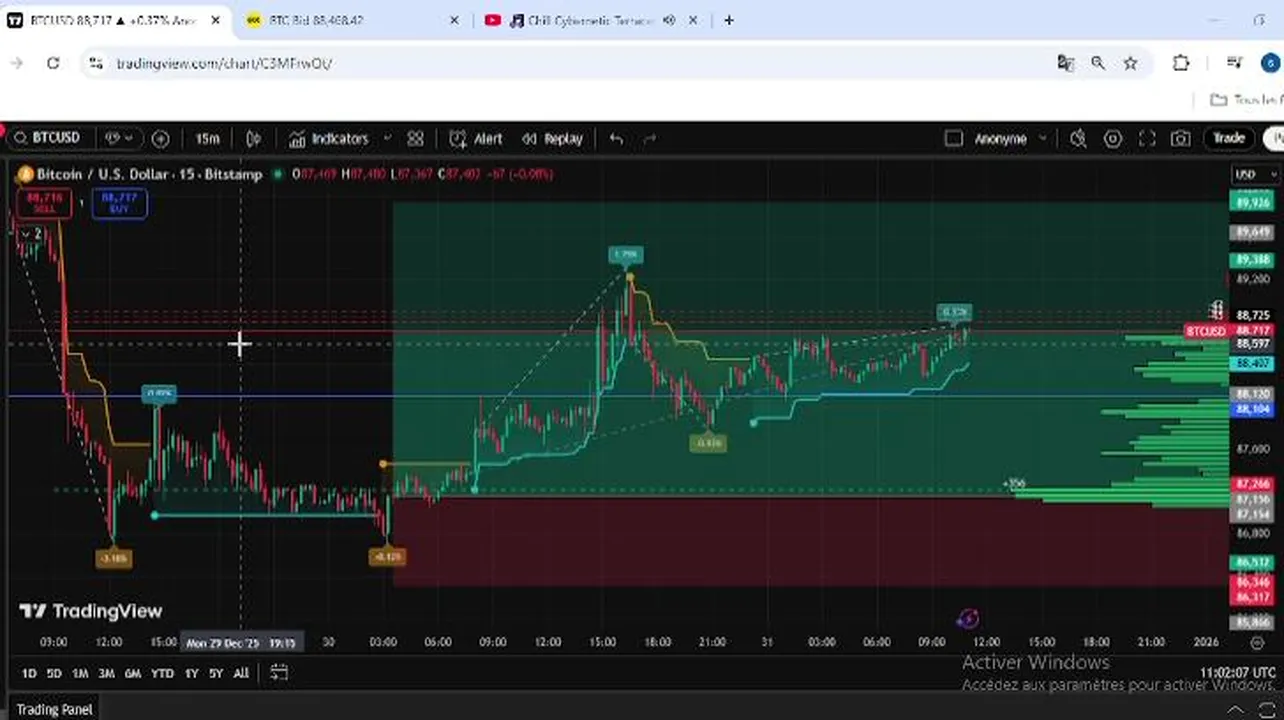Open the browser zoom magnifier icon
The image size is (1284, 720).
pyautogui.click(x=1098, y=63)
